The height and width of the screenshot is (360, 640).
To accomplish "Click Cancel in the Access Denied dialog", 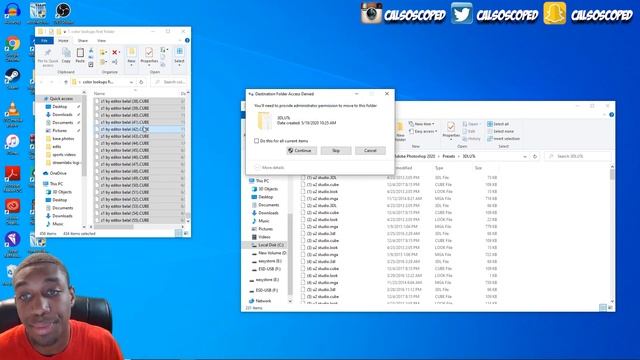I will 370,151.
